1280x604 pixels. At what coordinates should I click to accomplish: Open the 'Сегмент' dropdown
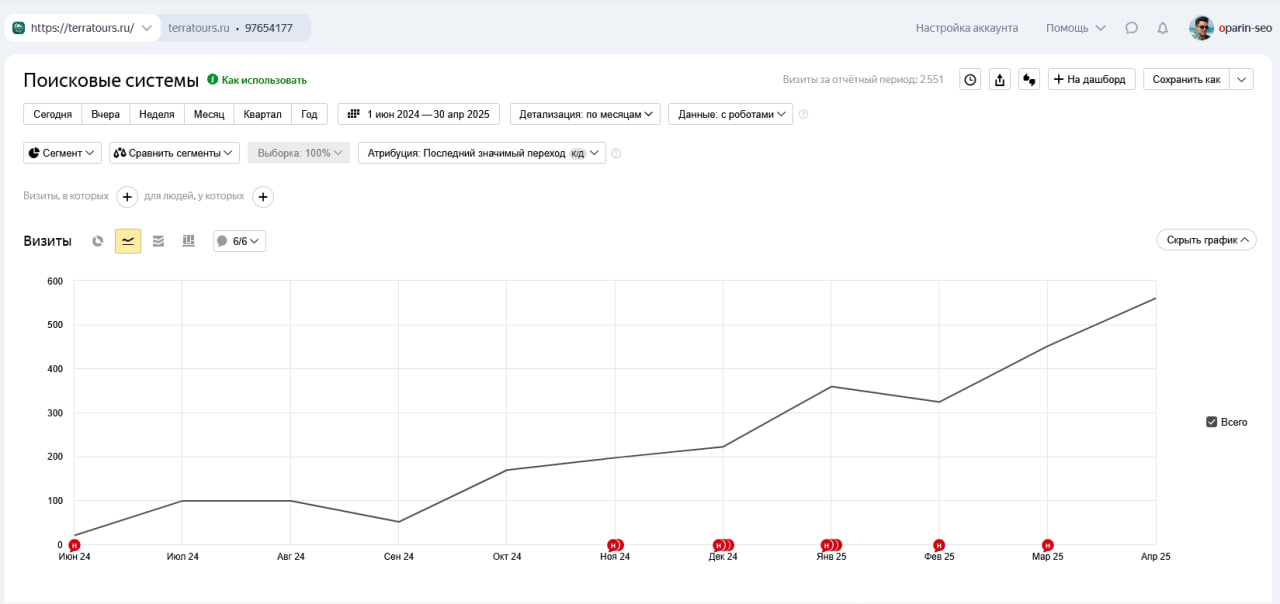click(x=62, y=153)
